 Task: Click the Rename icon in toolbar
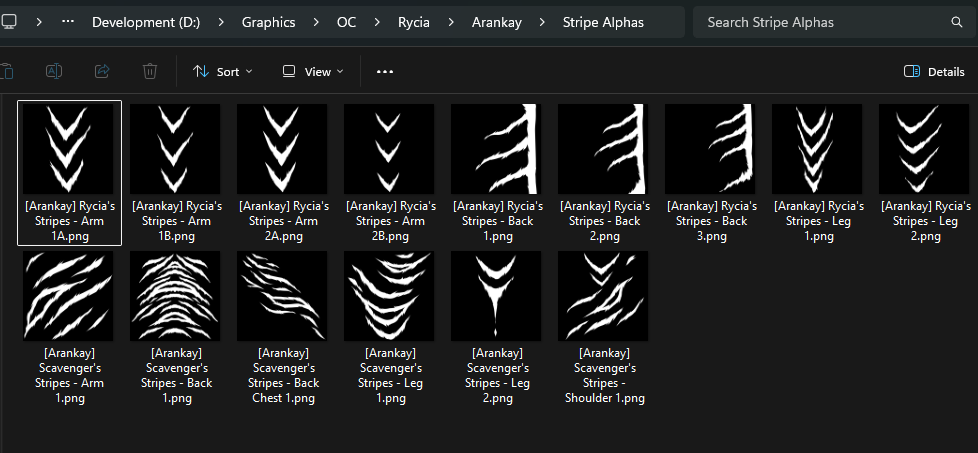[54, 71]
